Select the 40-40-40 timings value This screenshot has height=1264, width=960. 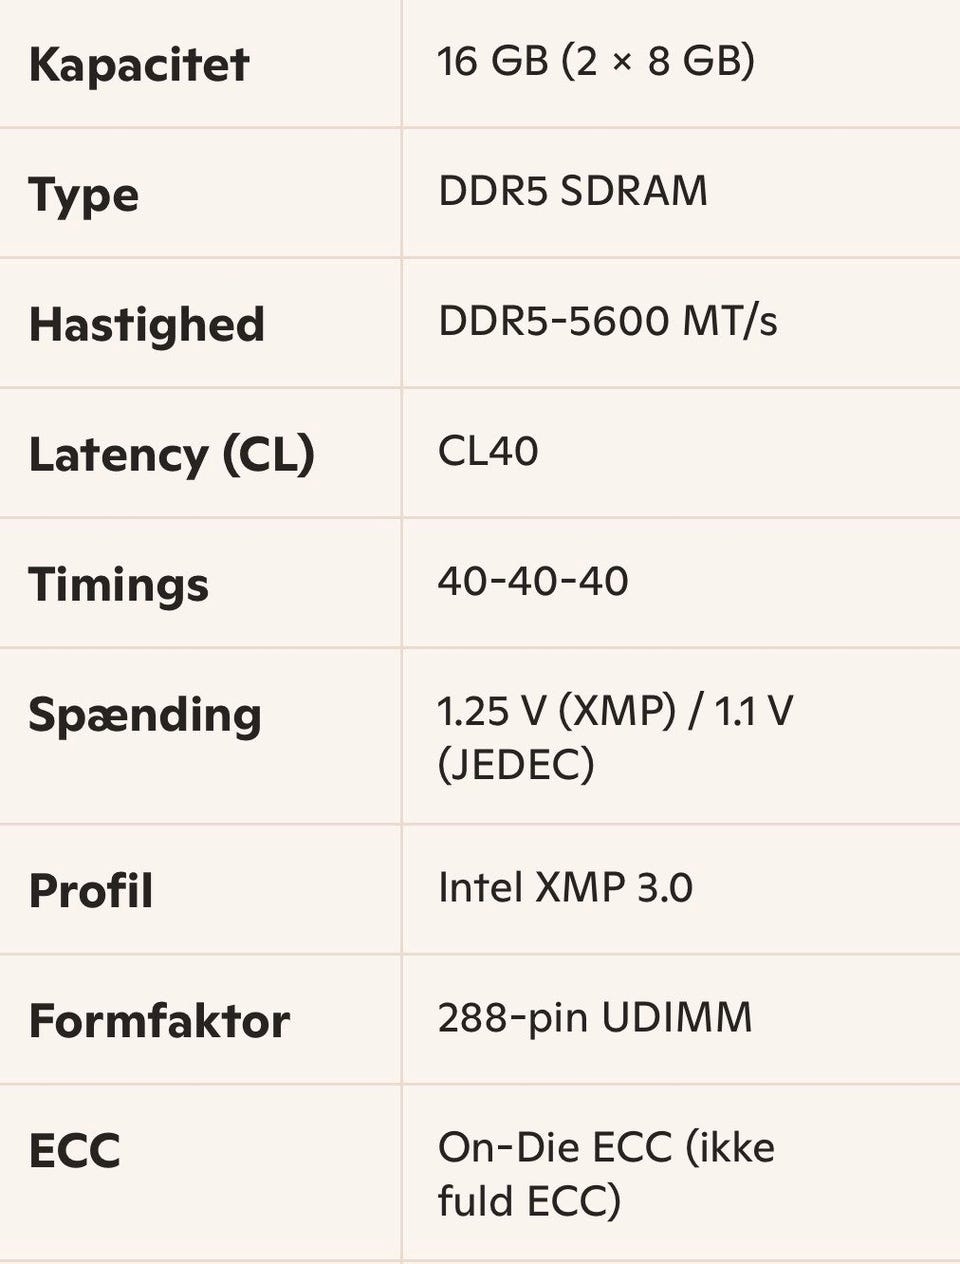(x=532, y=581)
